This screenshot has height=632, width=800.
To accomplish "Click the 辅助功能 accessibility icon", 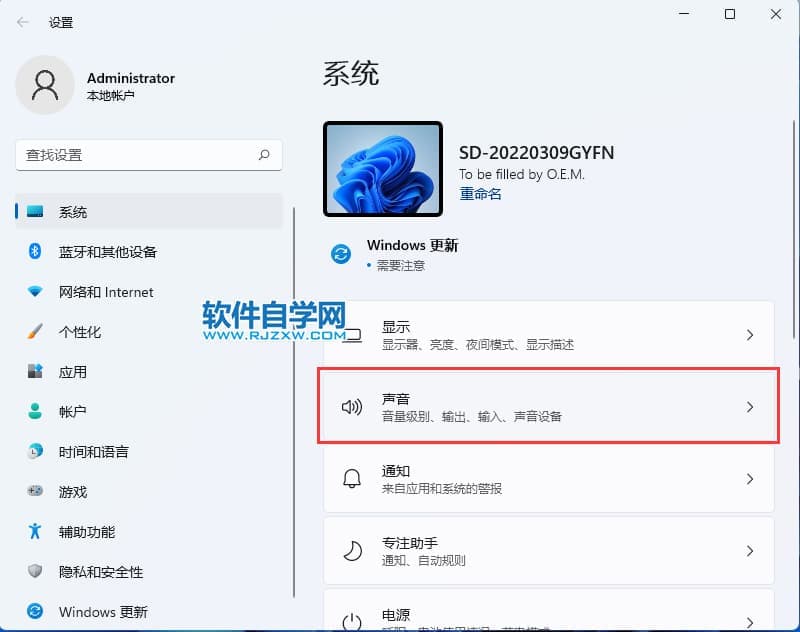I will pyautogui.click(x=35, y=532).
